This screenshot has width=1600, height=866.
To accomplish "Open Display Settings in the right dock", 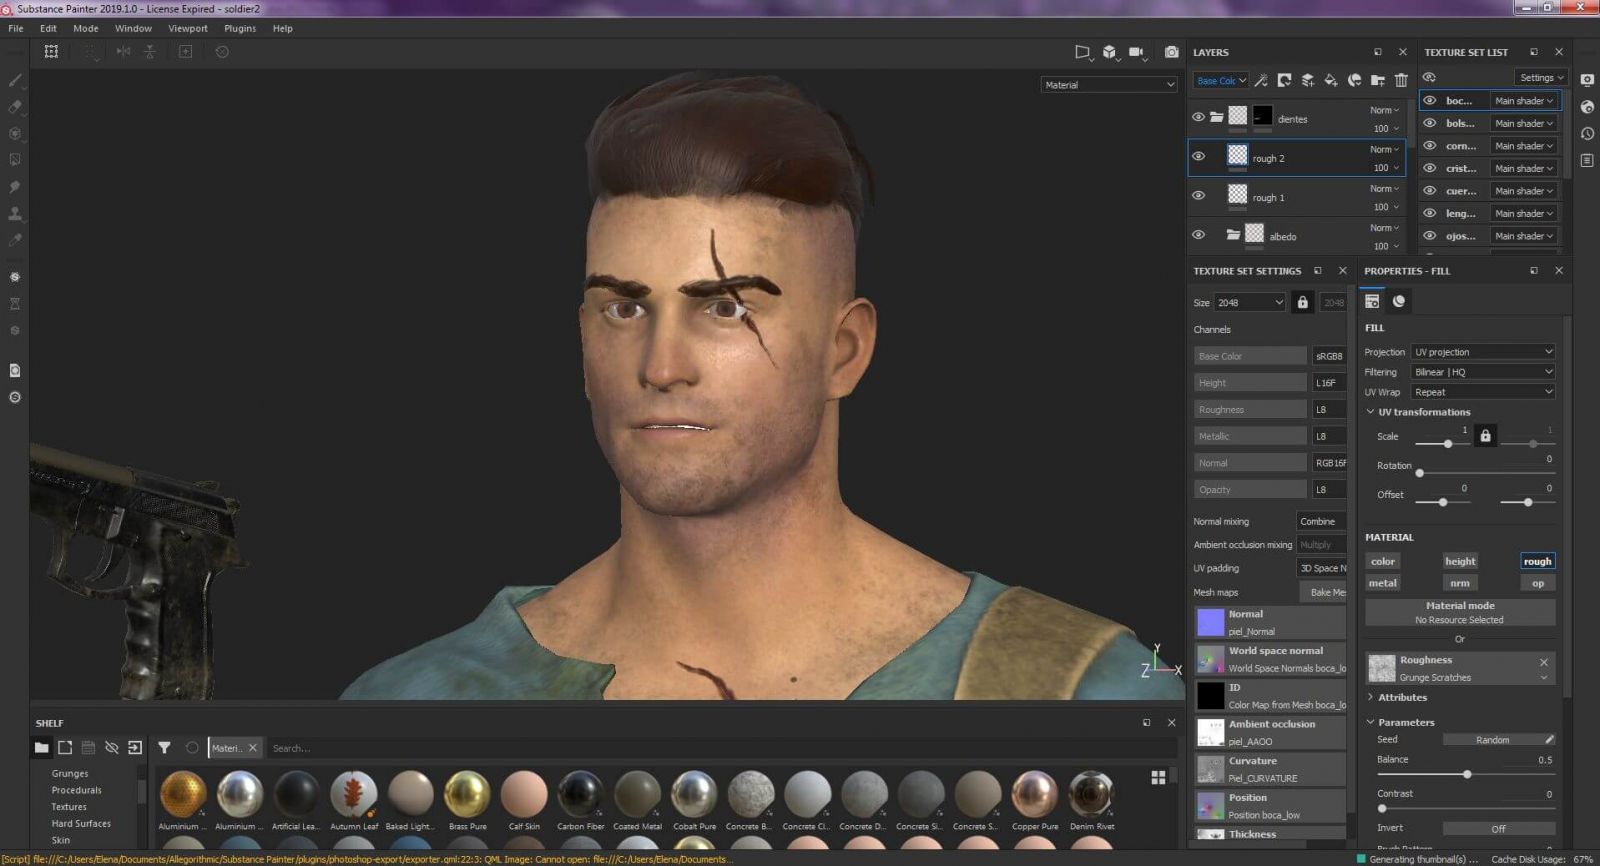I will tap(1587, 80).
